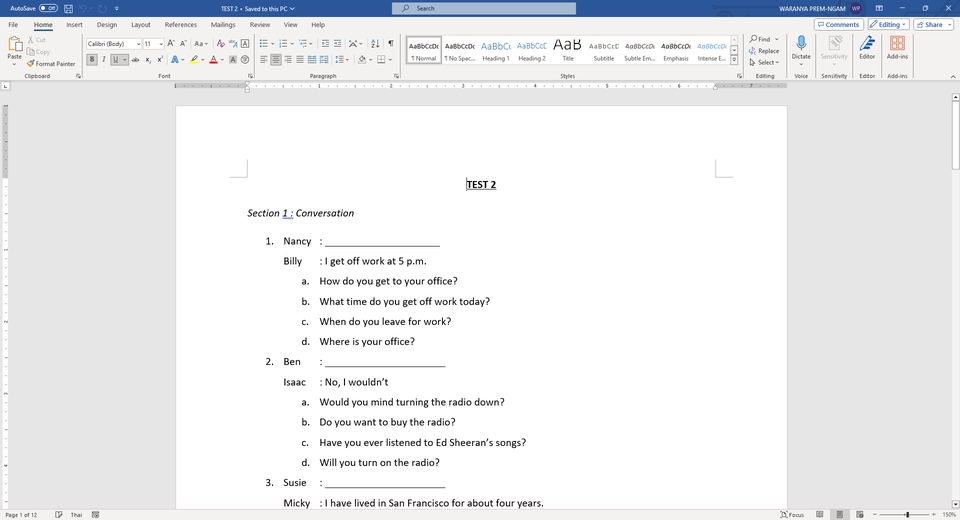Switch to the Layout tab

(140, 25)
